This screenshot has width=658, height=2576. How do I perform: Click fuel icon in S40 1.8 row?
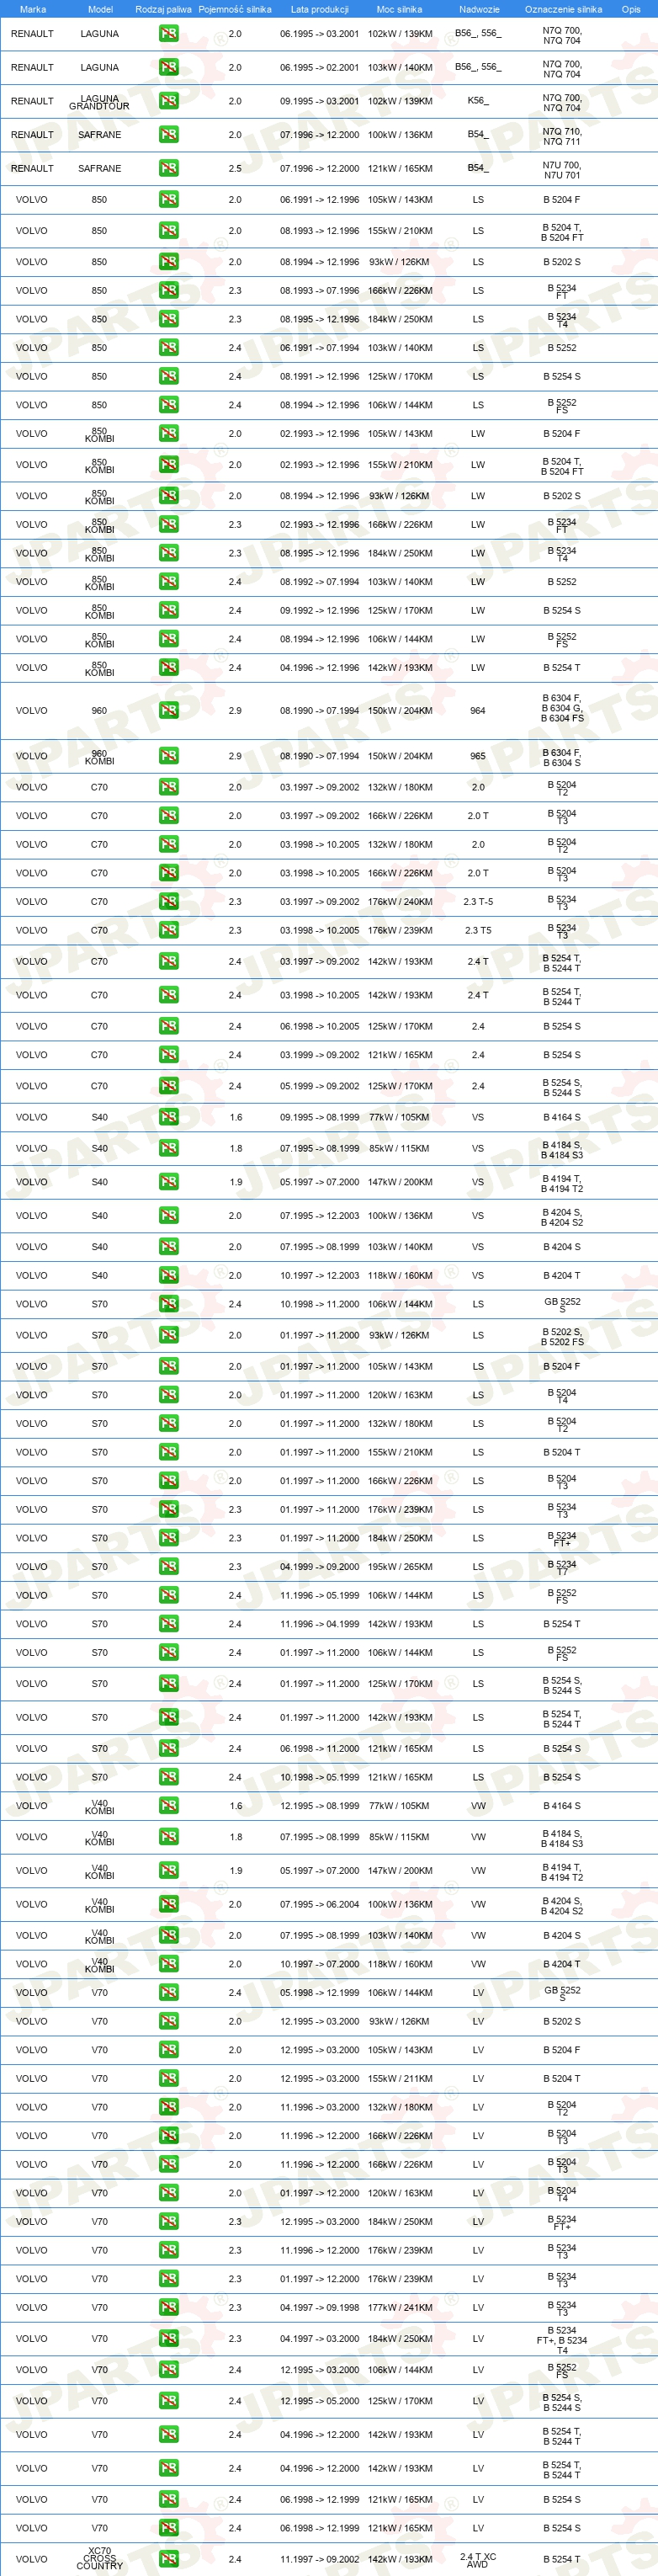[x=168, y=1148]
